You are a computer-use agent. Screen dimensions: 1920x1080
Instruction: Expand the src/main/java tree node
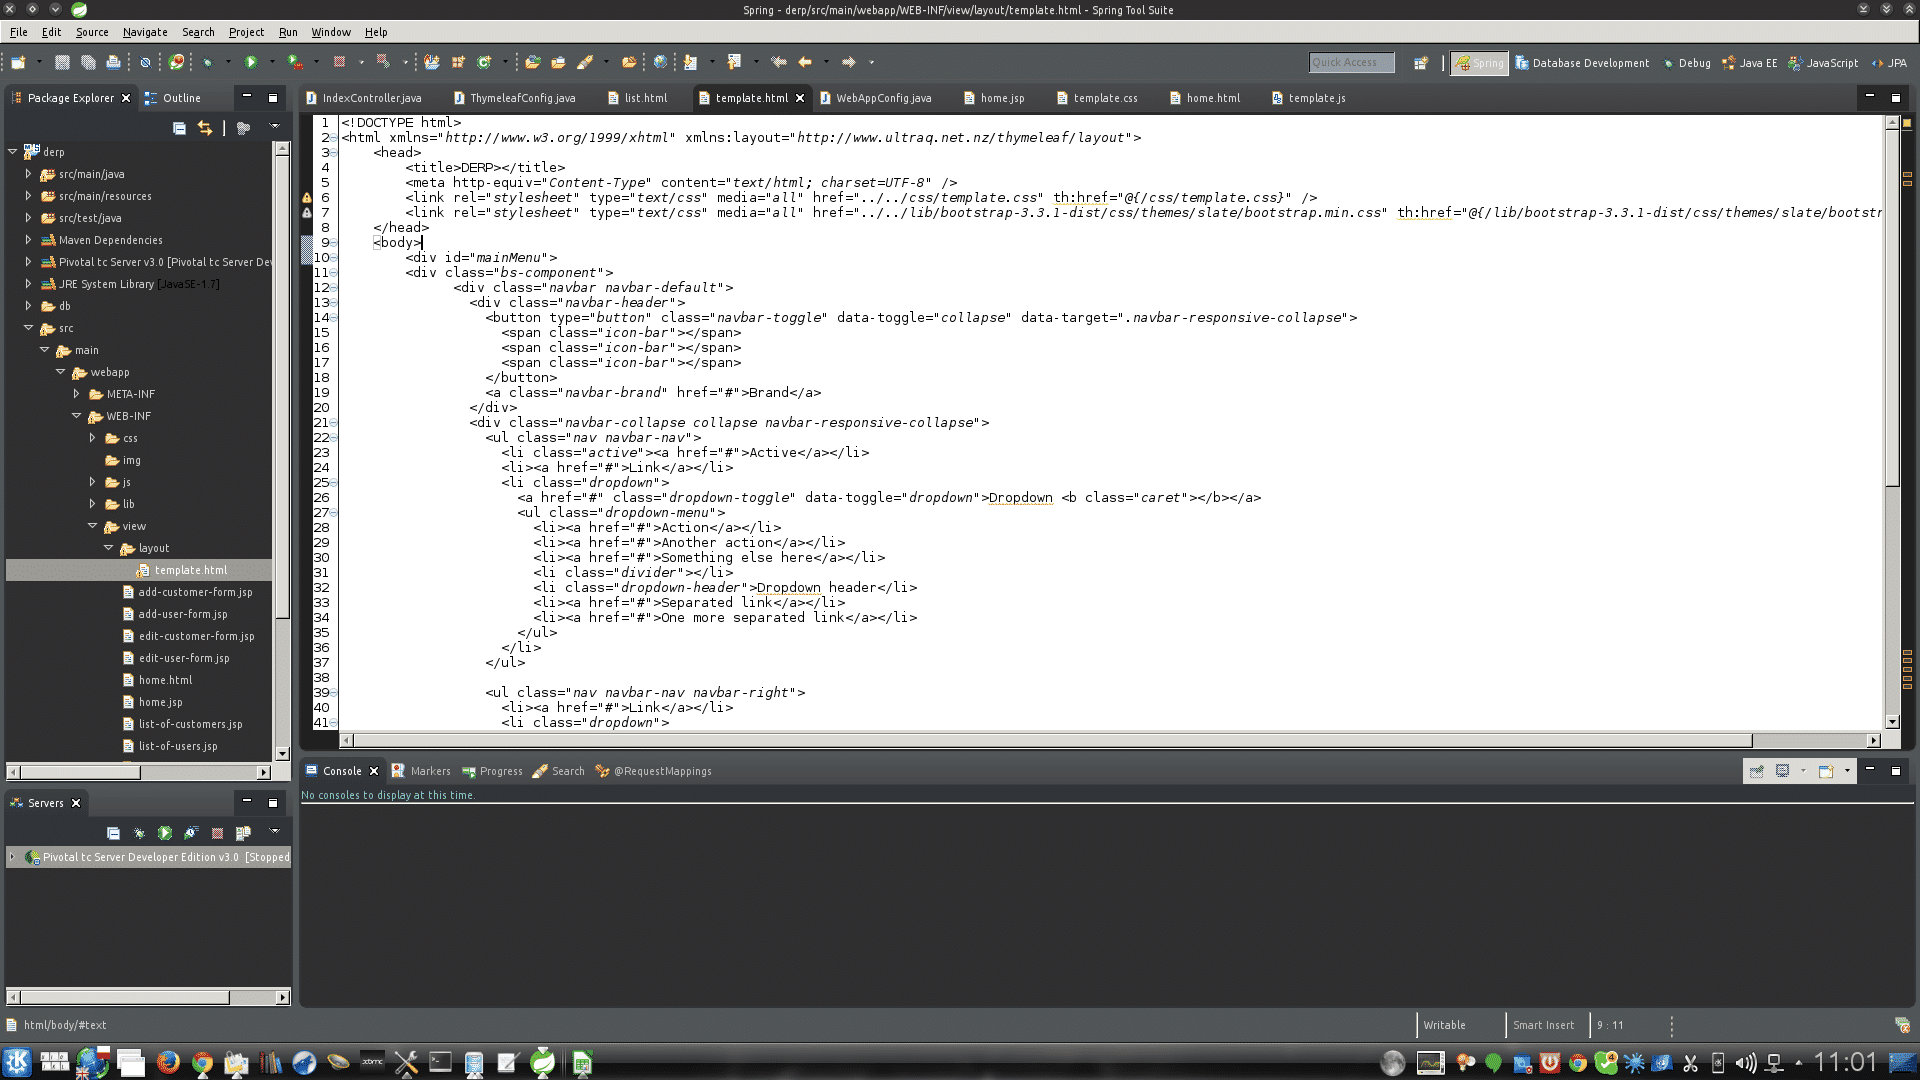(x=28, y=174)
